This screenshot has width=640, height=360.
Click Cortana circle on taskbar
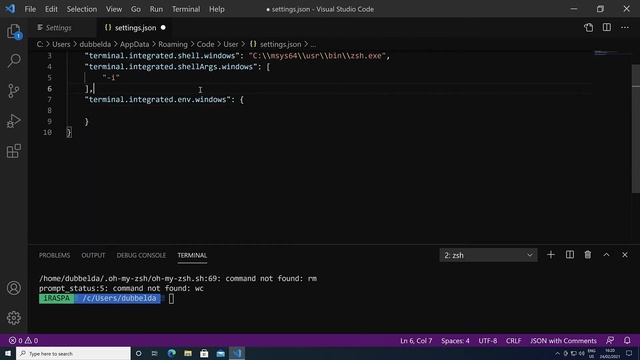point(138,353)
